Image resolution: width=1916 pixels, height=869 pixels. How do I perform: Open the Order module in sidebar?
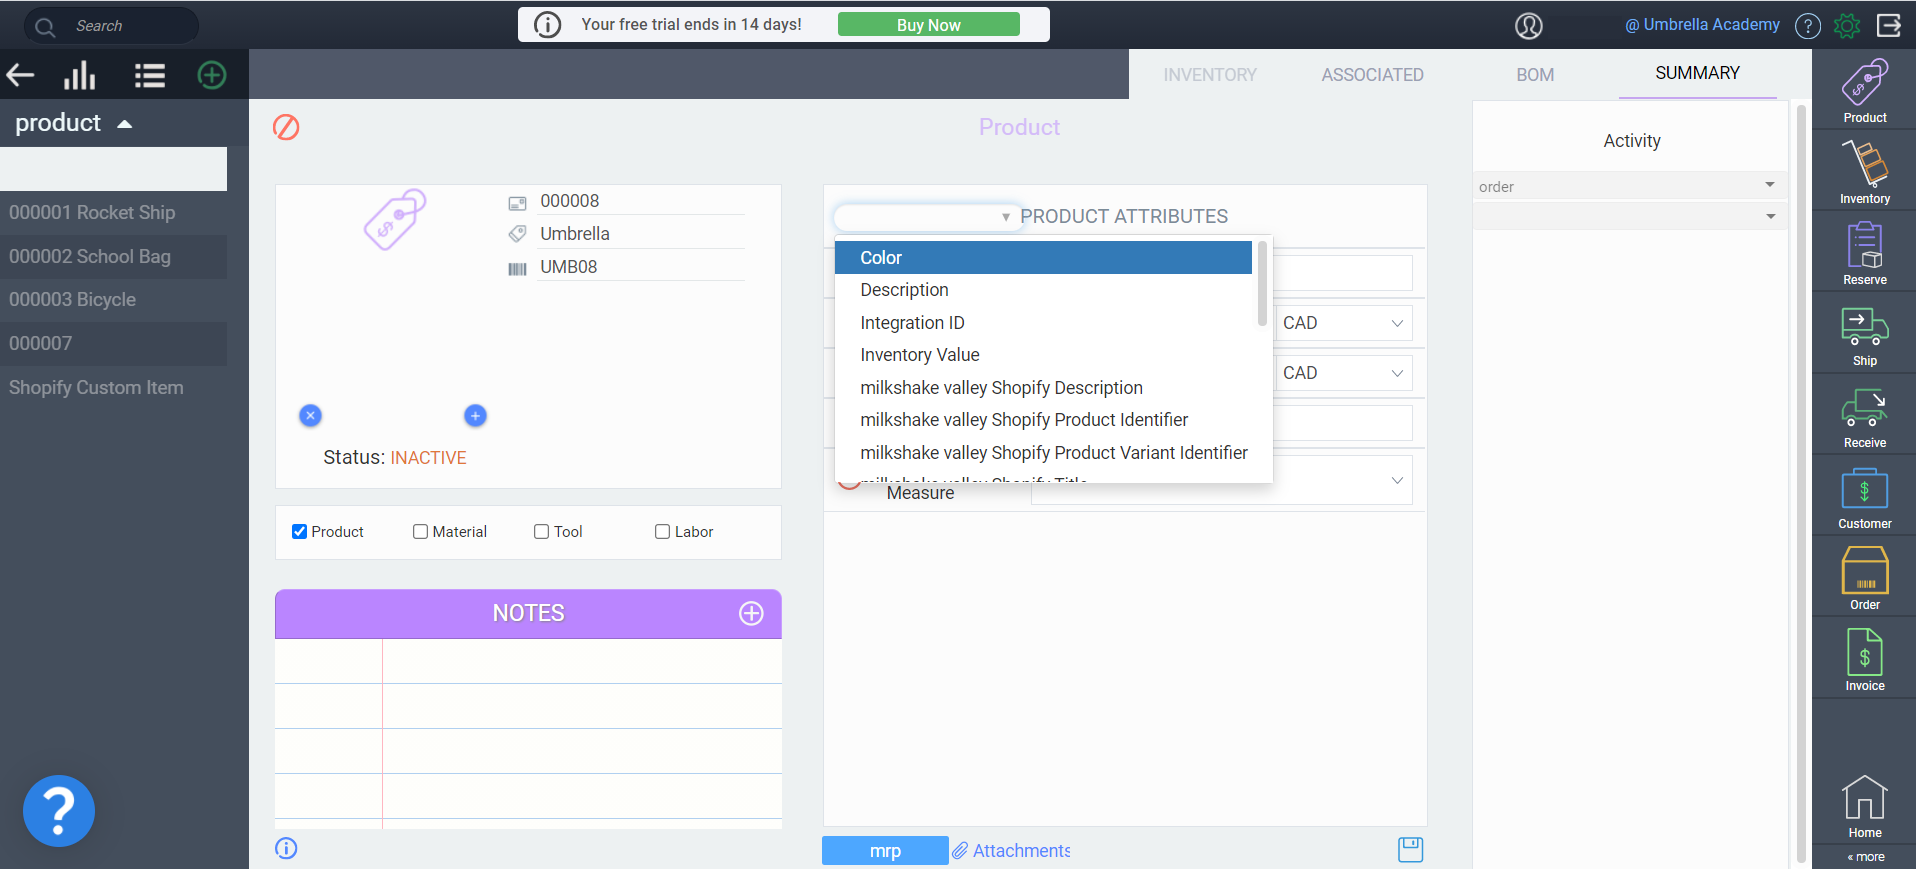click(x=1865, y=578)
